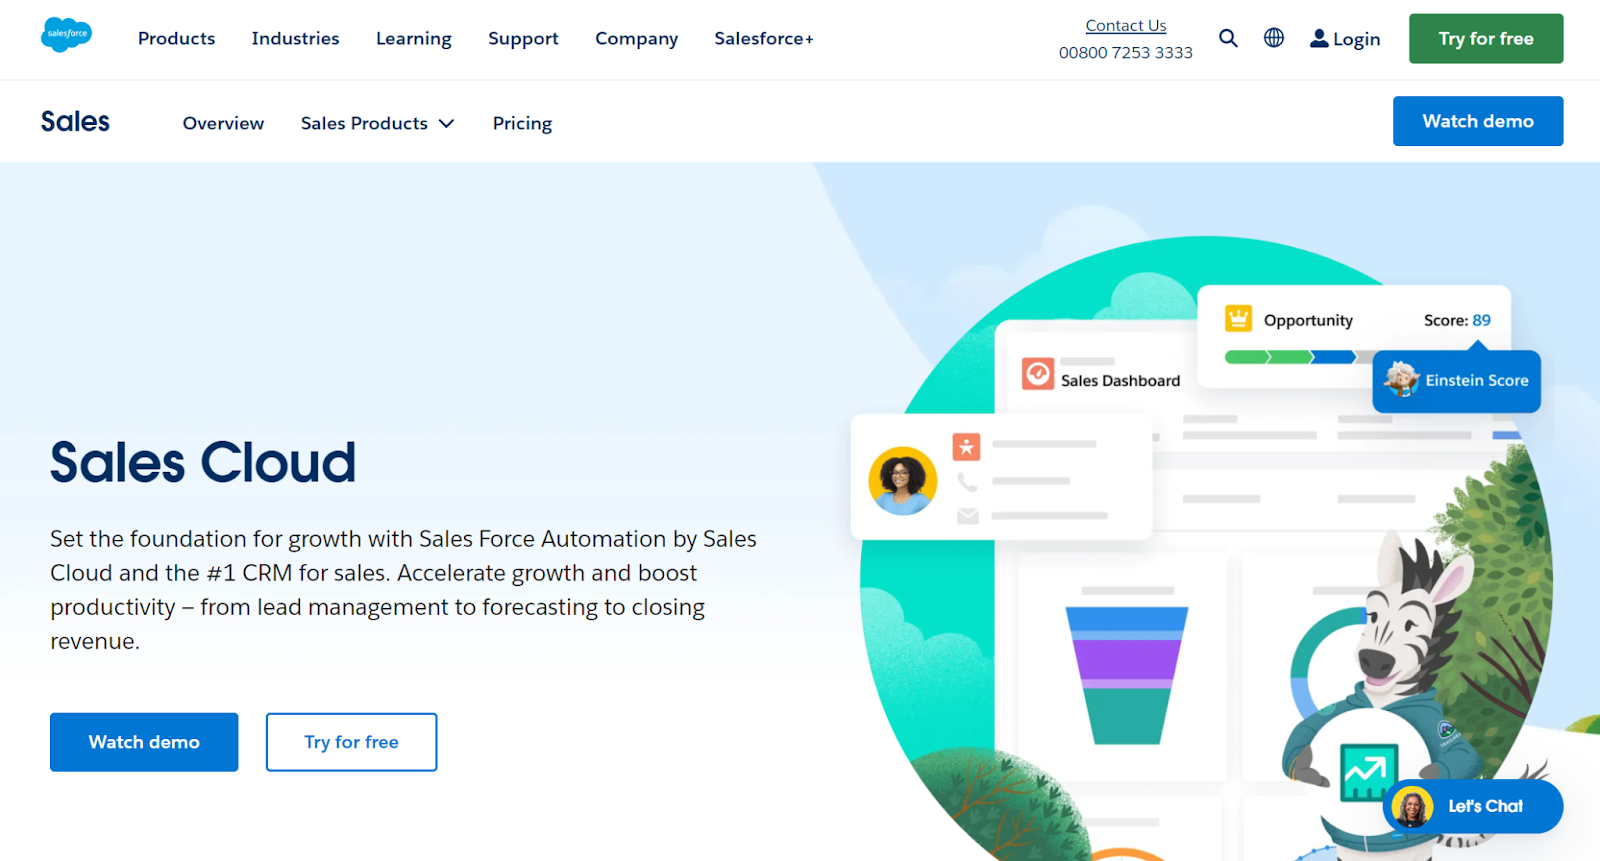Screen dimensions: 1600x861
Task: Click the Sales Dashboard label
Action: coord(1120,381)
